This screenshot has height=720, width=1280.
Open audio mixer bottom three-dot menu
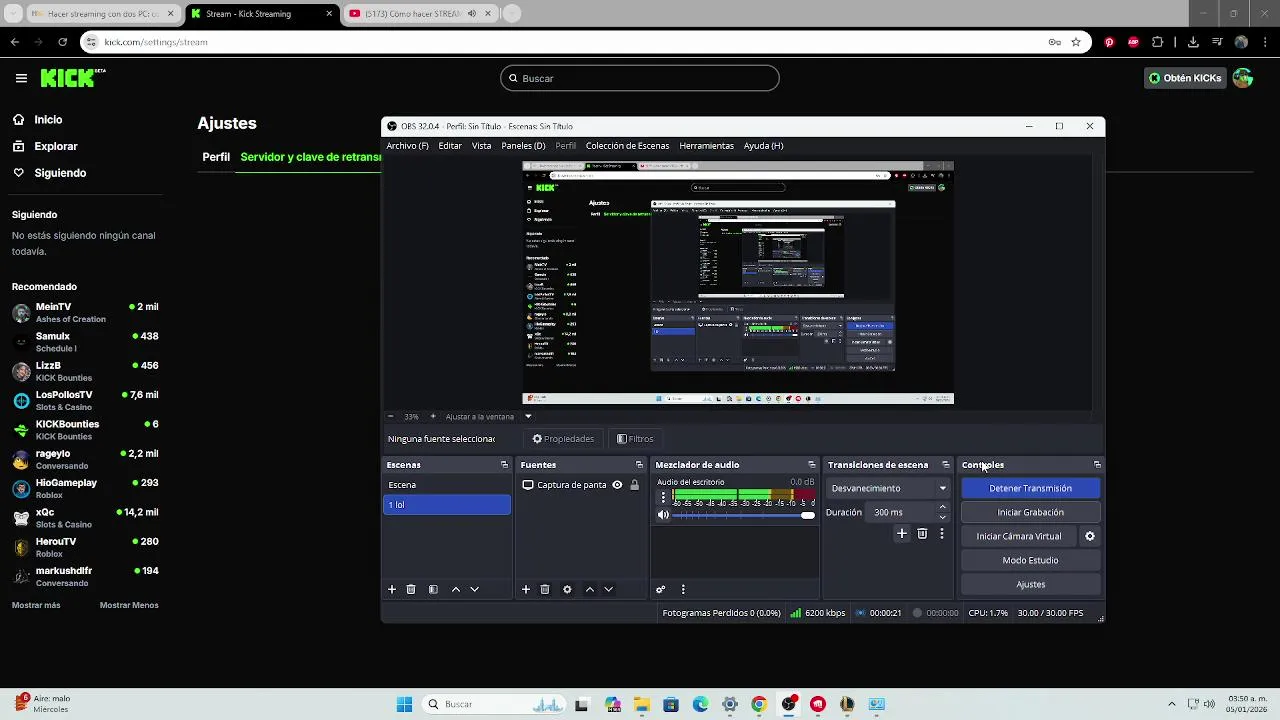(x=683, y=590)
